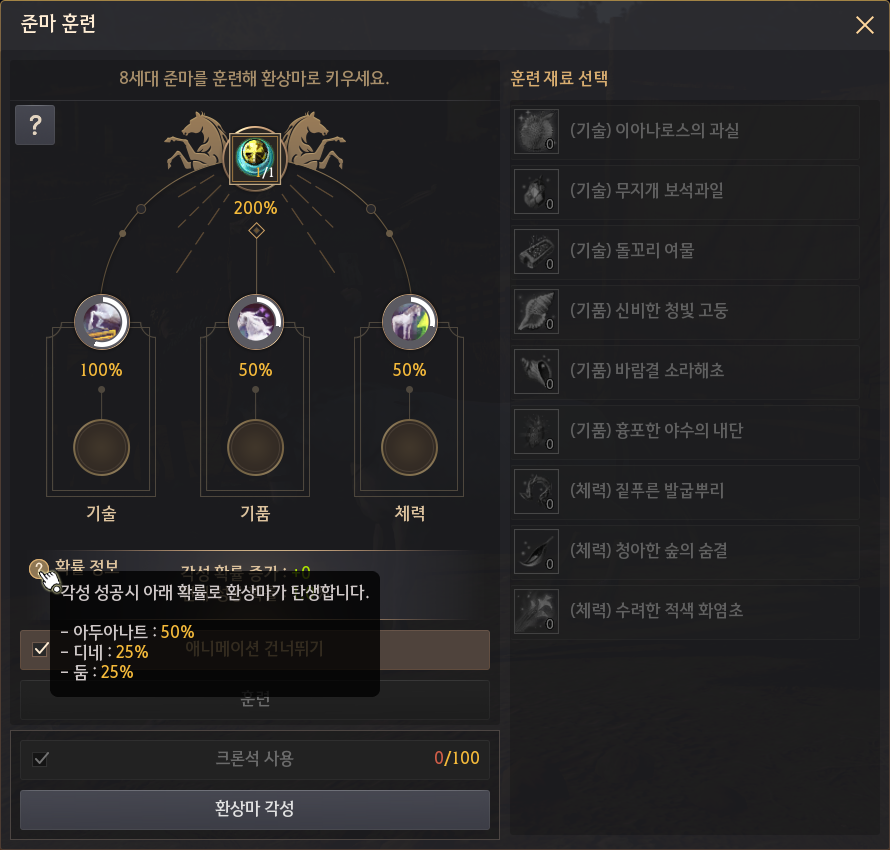The image size is (890, 850).
Task: Click the 환상마 각성 button
Action: (x=255, y=810)
